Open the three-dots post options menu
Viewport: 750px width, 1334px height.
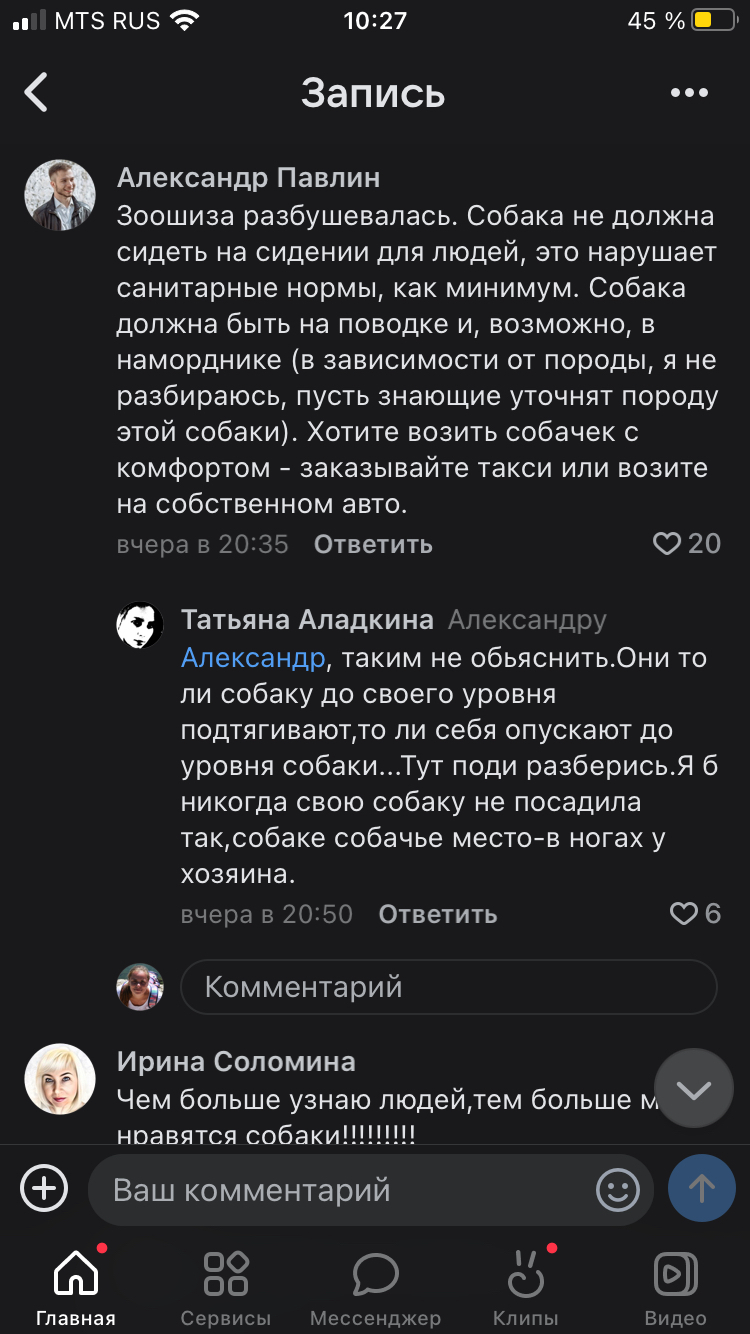(x=689, y=93)
